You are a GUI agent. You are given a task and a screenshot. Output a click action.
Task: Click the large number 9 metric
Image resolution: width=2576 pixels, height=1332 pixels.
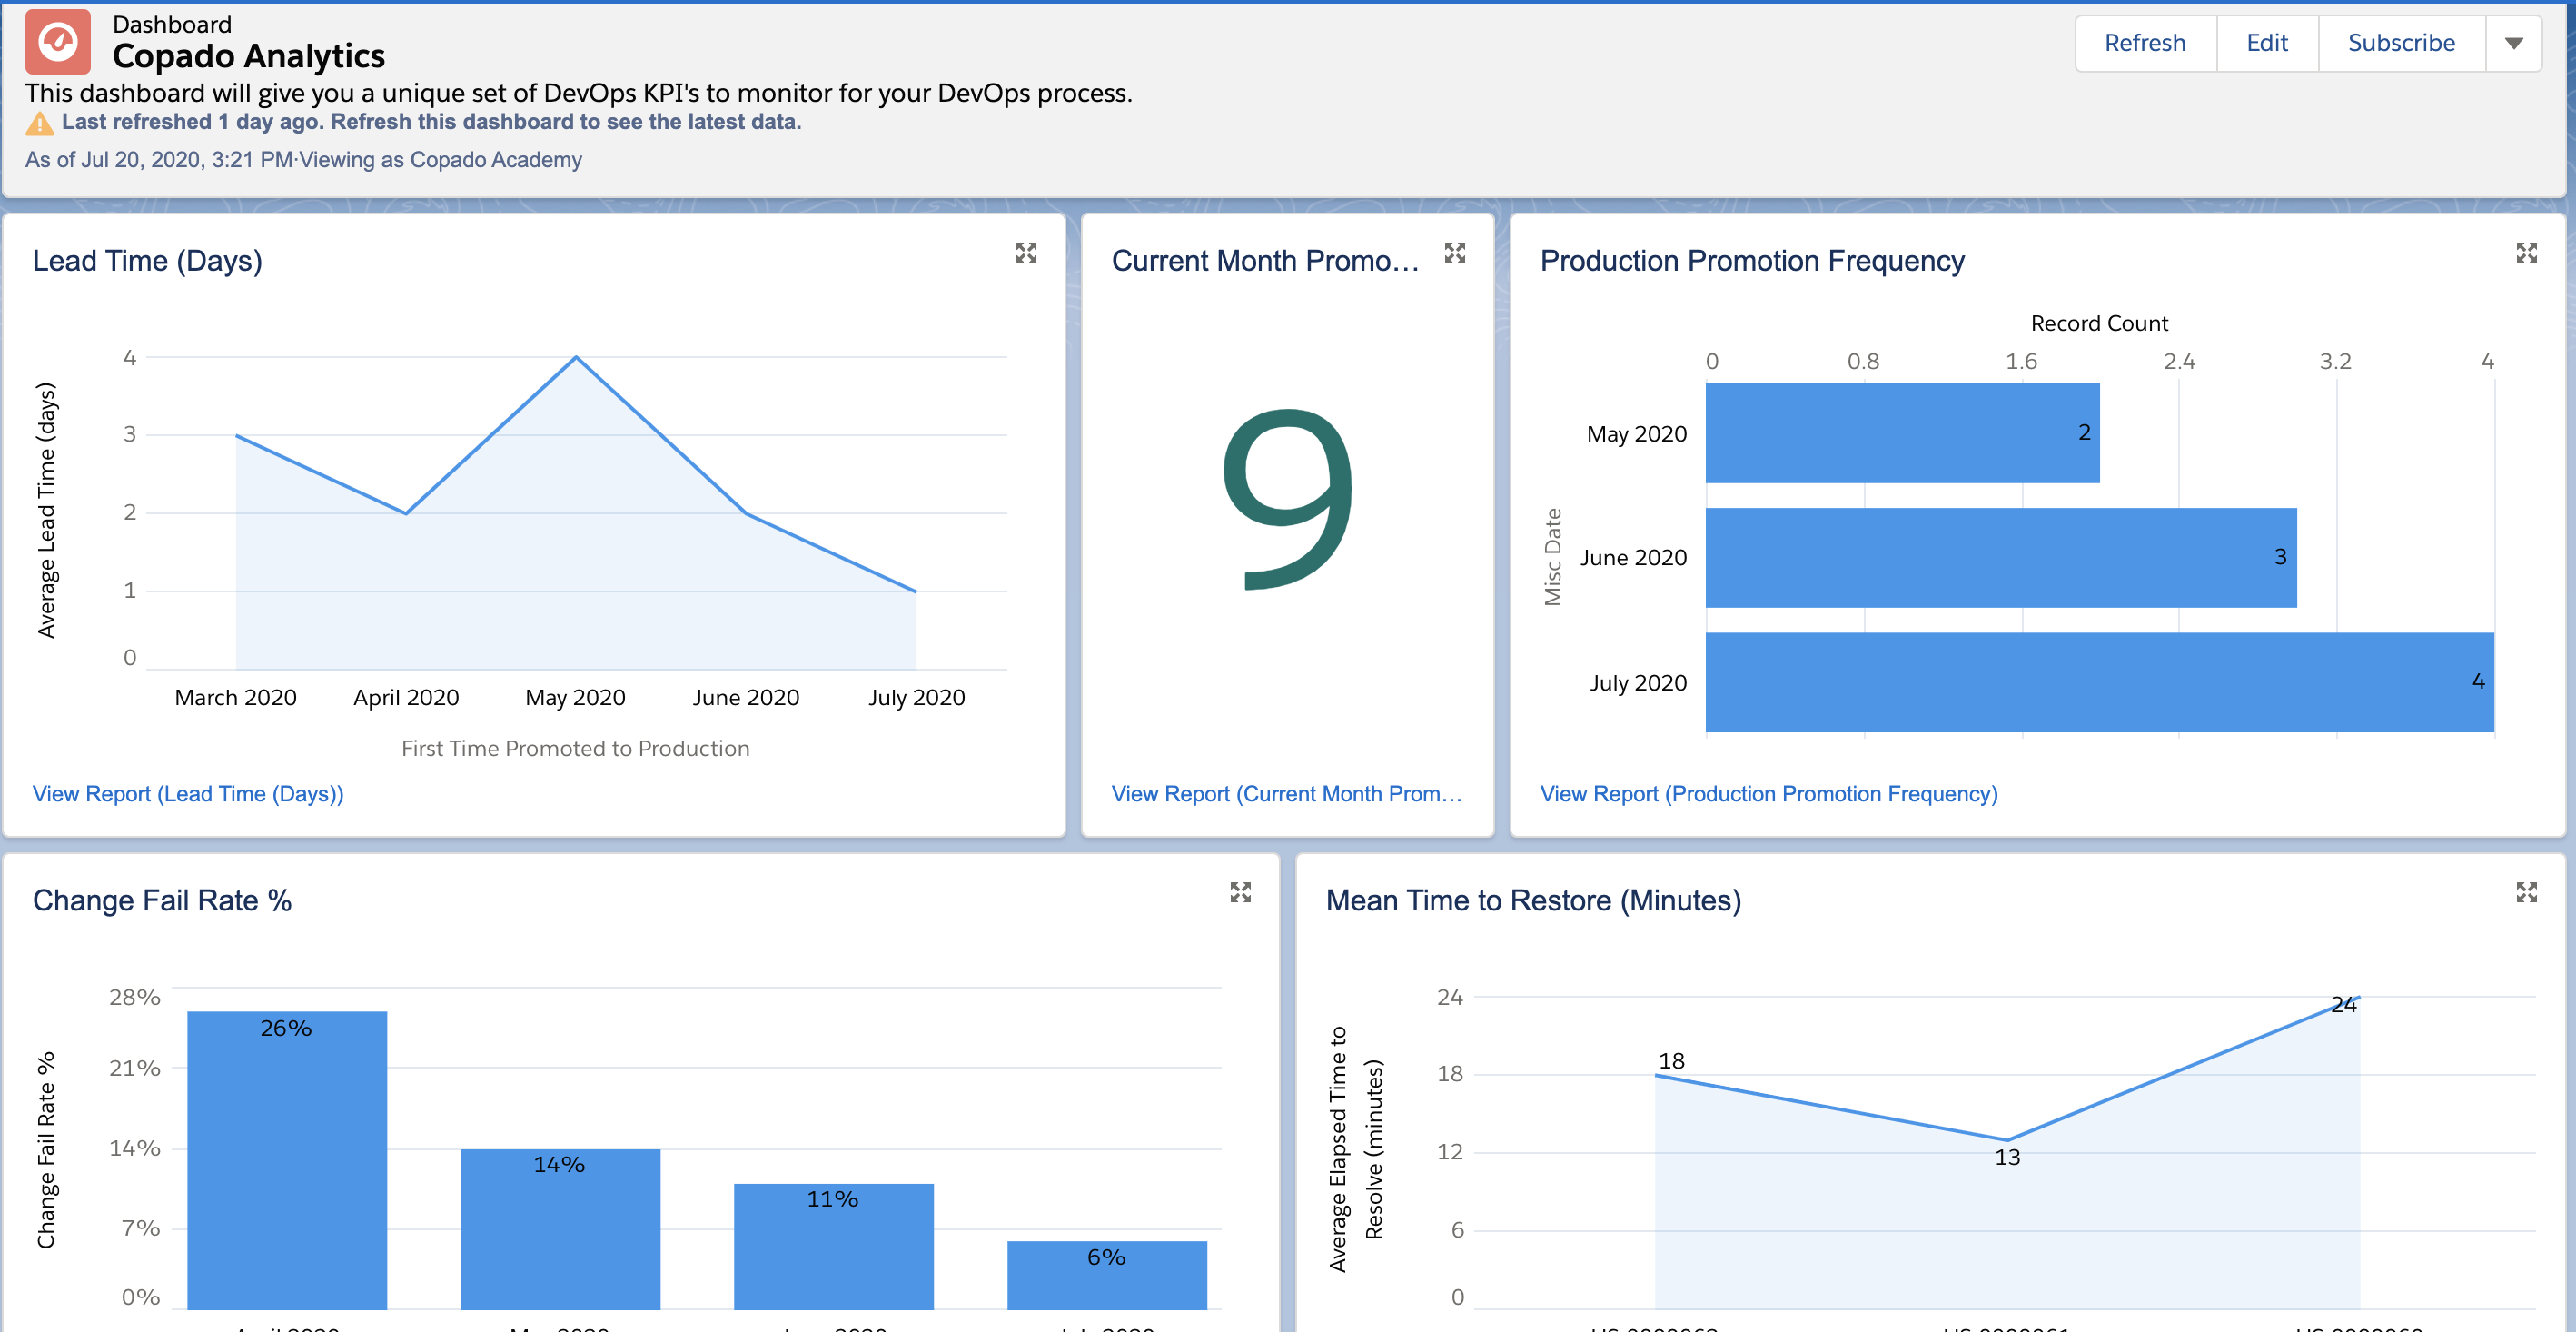(x=1287, y=500)
